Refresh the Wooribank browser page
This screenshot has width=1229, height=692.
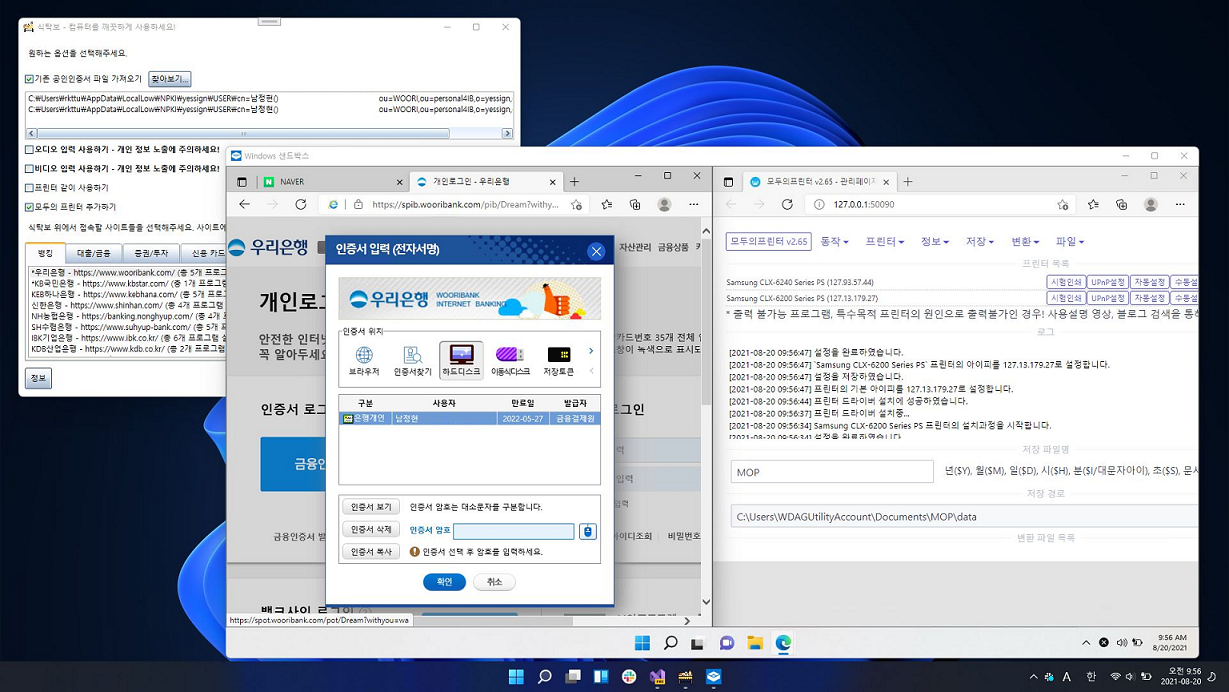pos(300,204)
